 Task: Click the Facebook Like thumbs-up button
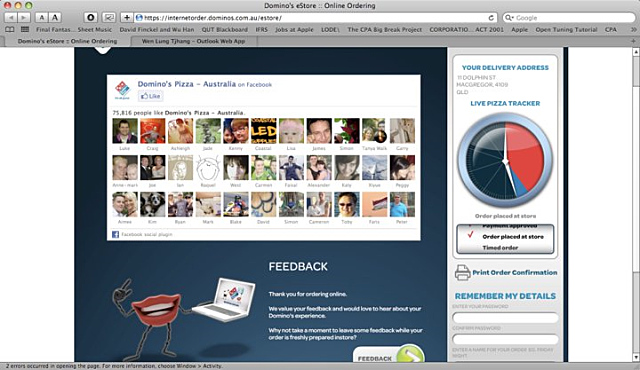[151, 96]
